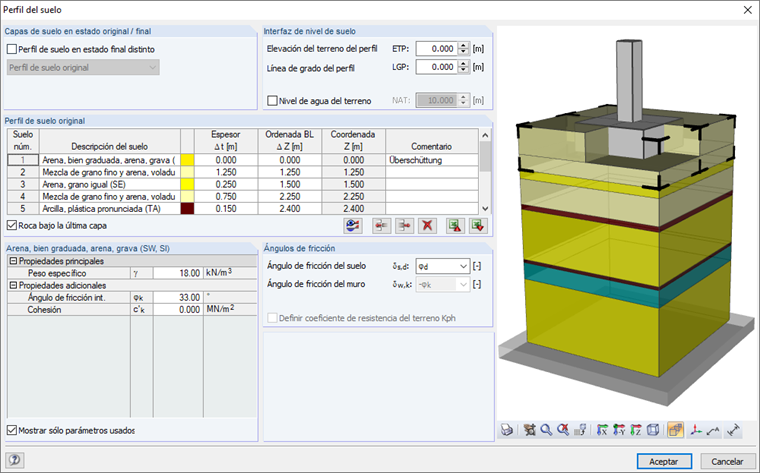The image size is (760, 473).
Task: Click the second red-arrow row icon left of delete
Action: pyautogui.click(x=404, y=226)
